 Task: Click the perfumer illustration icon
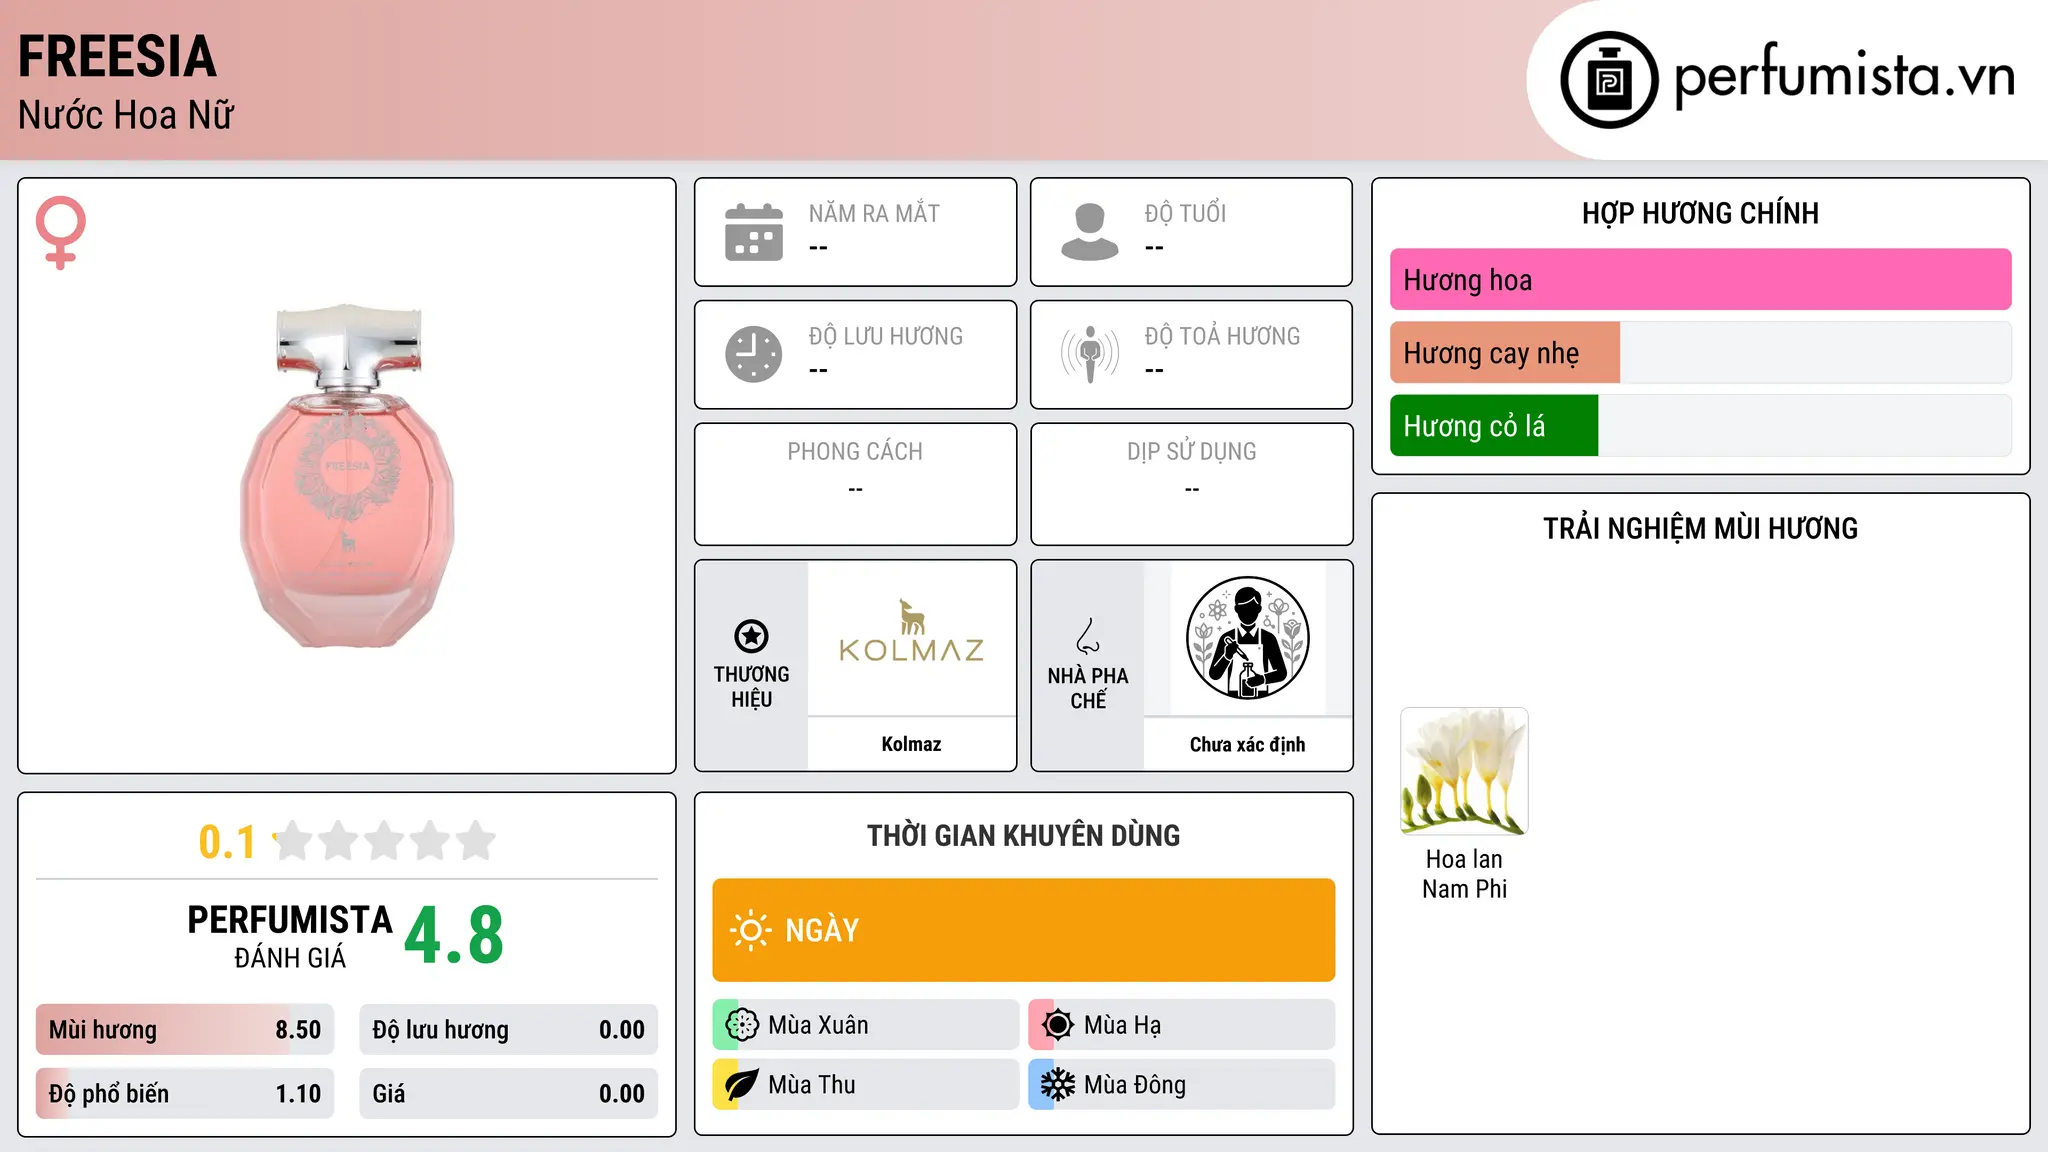click(x=1247, y=638)
